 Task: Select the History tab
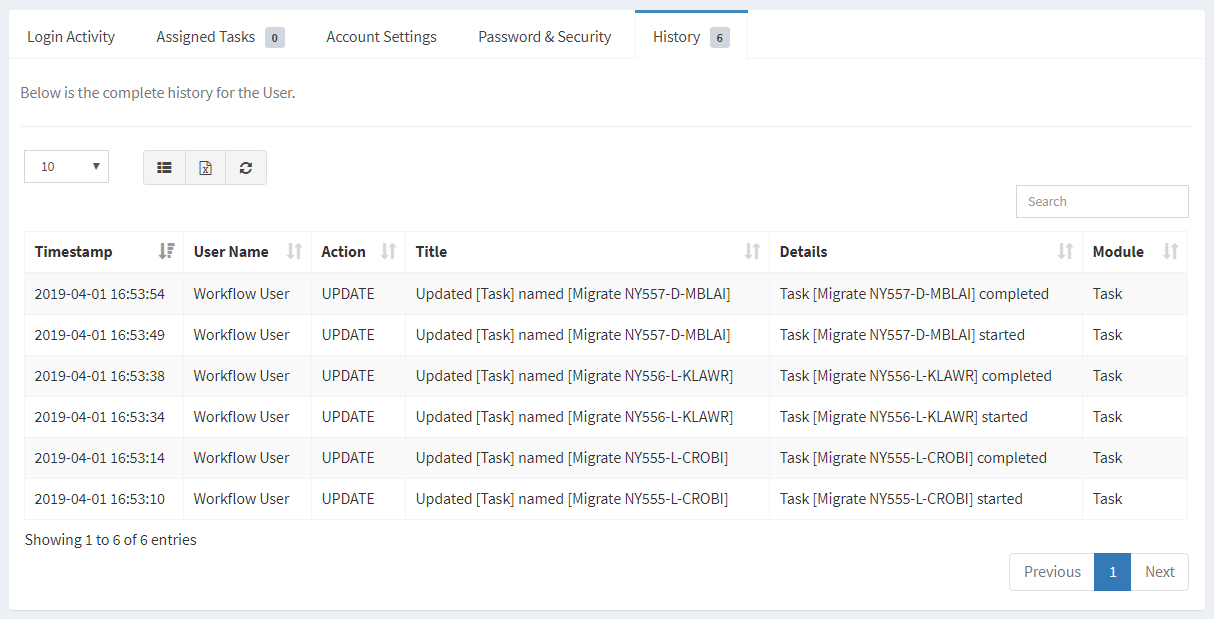pos(690,37)
